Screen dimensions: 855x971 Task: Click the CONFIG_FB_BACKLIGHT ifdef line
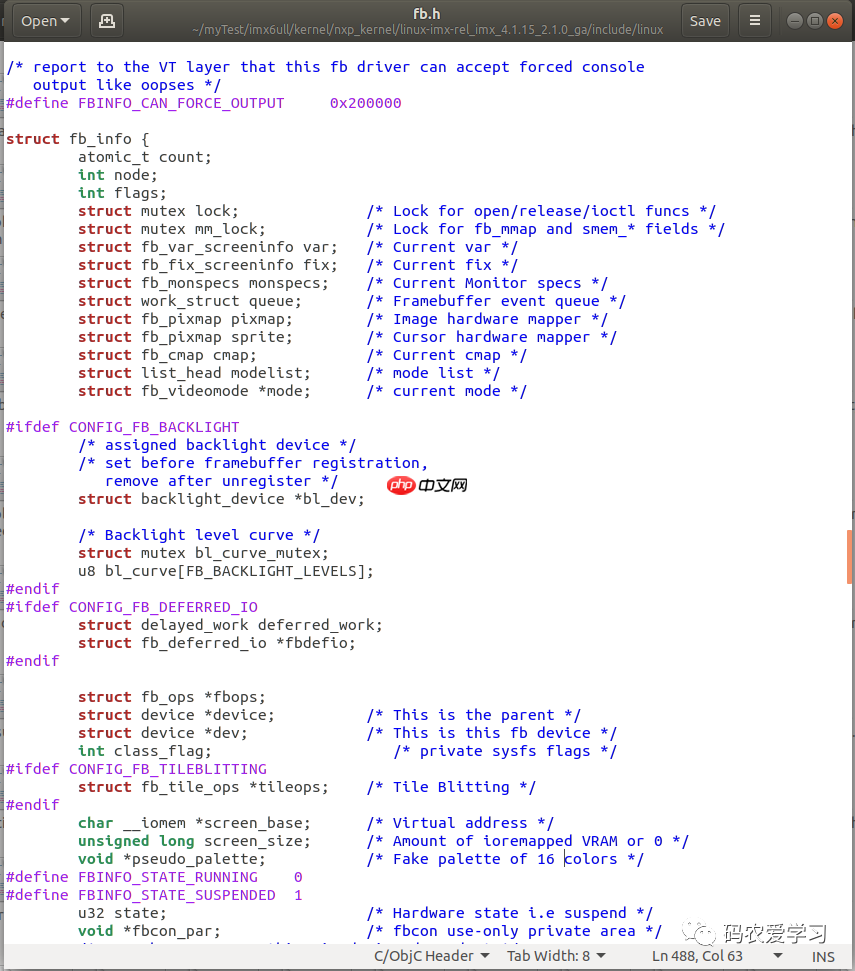(122, 426)
